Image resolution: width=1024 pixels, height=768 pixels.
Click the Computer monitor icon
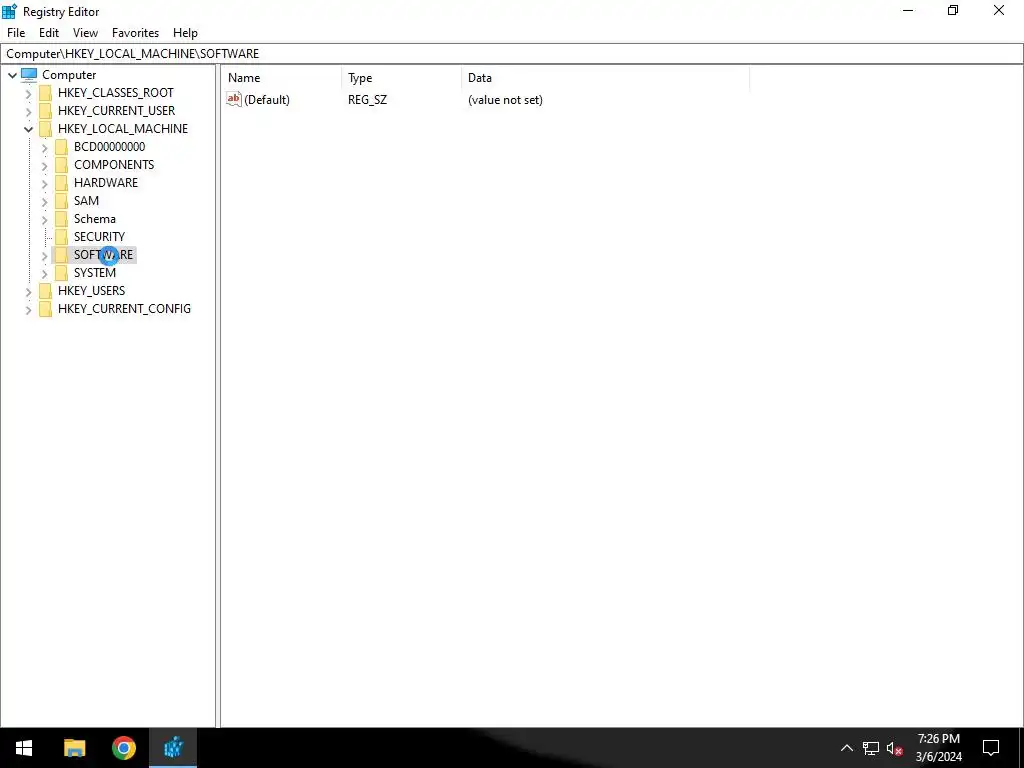29,75
